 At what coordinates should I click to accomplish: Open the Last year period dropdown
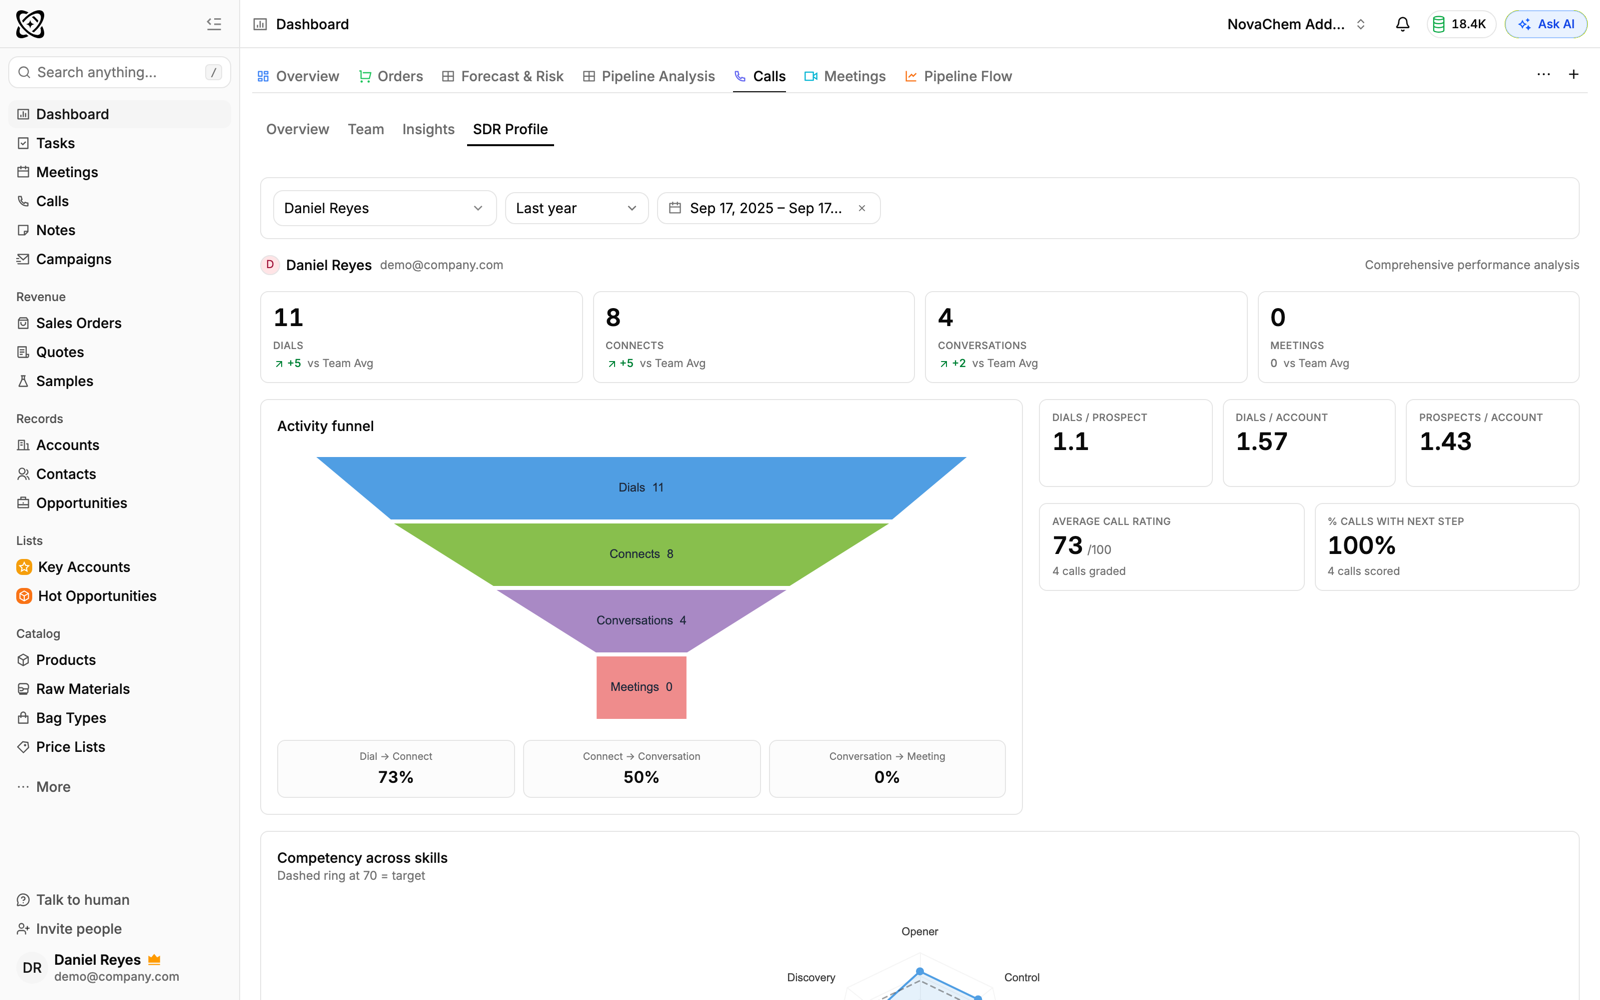[x=577, y=208]
